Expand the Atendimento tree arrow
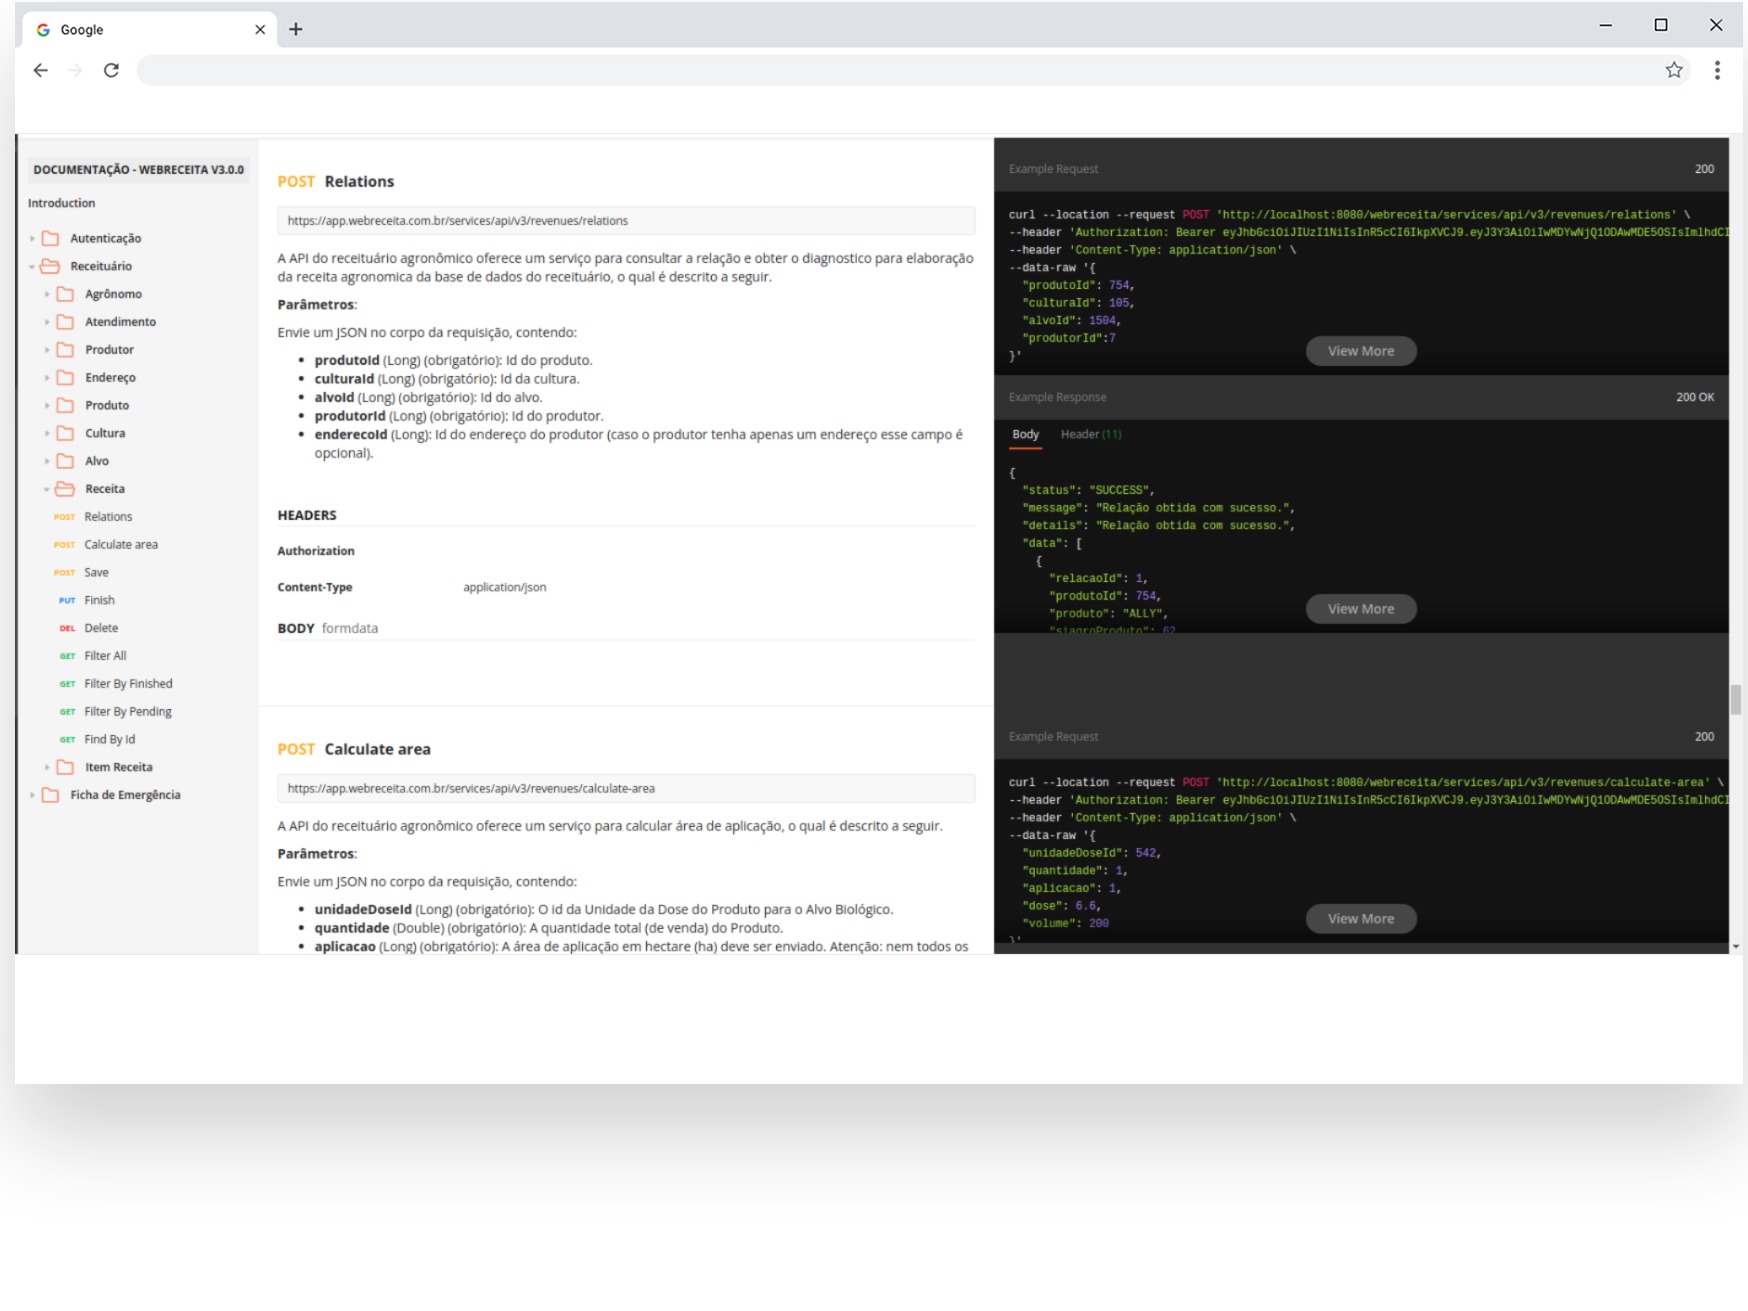 pos(47,322)
